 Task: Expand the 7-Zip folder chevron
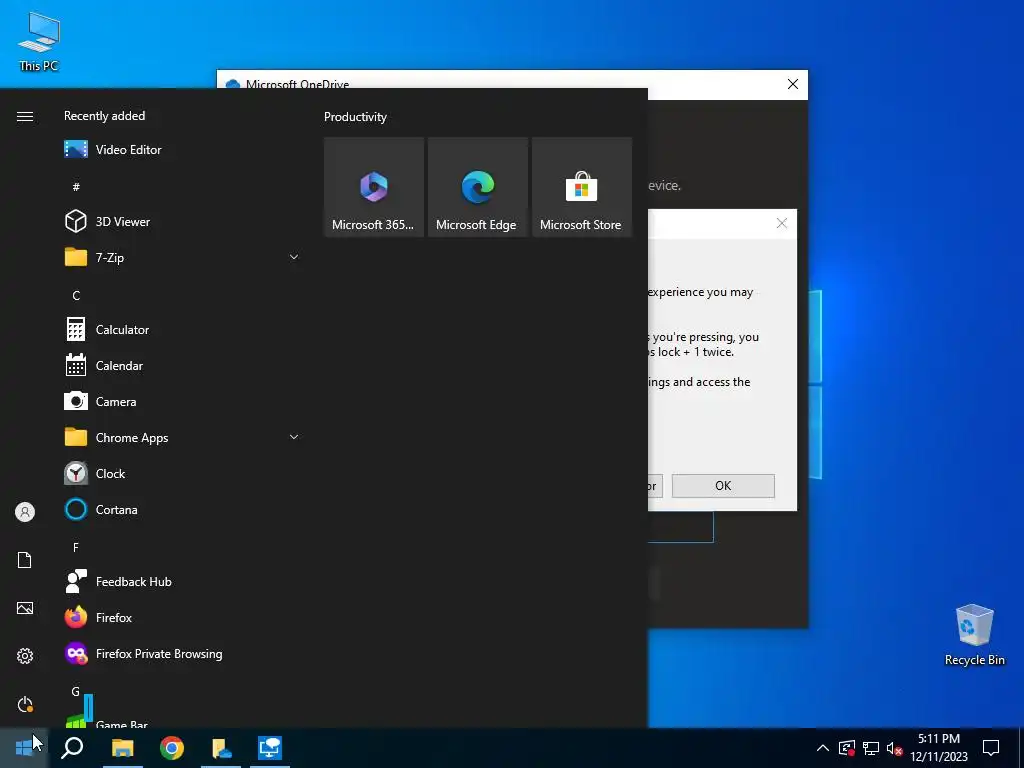[x=294, y=257]
